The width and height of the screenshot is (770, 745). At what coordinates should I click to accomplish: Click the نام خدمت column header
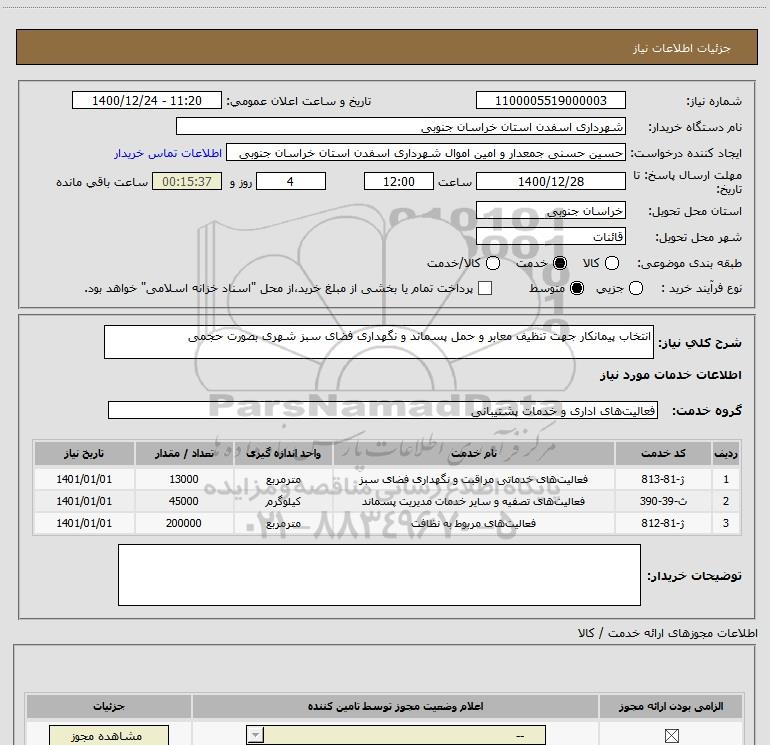pos(473,453)
